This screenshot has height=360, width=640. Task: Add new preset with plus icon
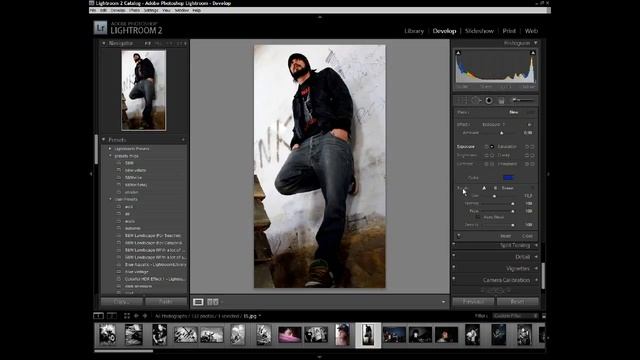(183, 140)
